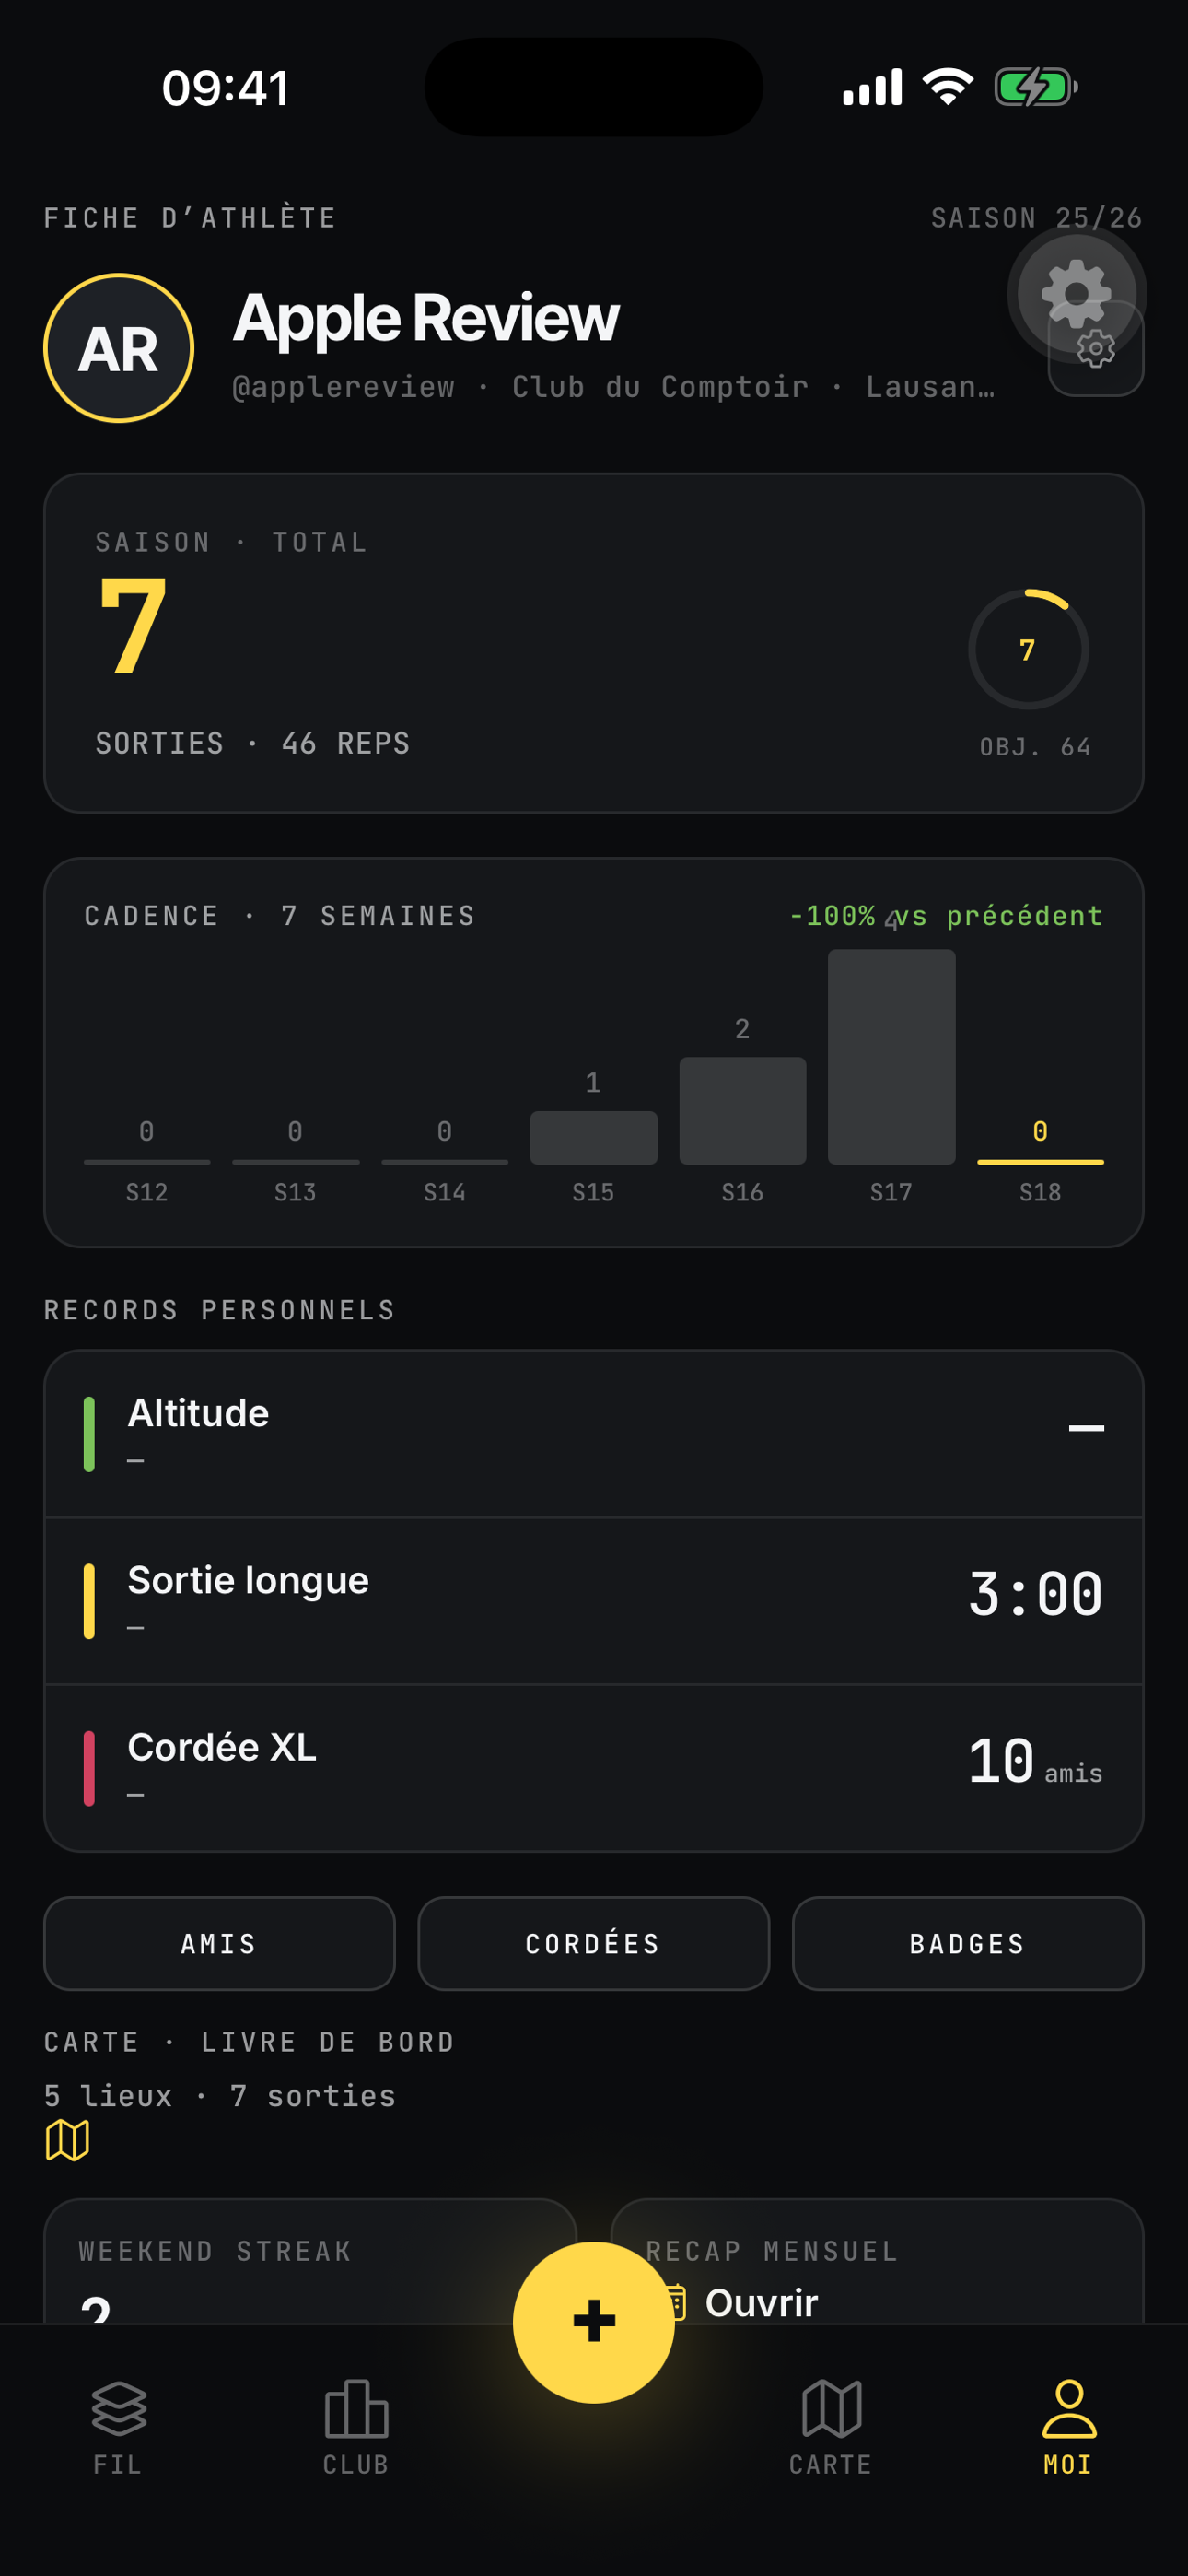Open the CARTE tab
Viewport: 1188px width, 2576px height.
[831, 2428]
